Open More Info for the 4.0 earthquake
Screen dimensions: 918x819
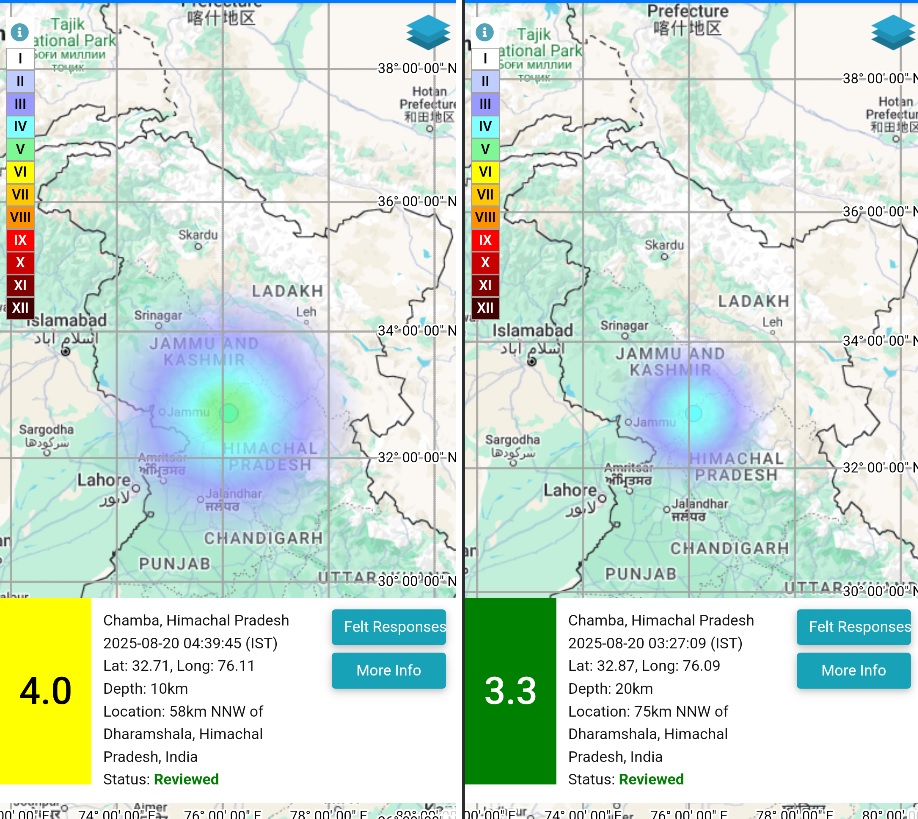pyautogui.click(x=389, y=670)
